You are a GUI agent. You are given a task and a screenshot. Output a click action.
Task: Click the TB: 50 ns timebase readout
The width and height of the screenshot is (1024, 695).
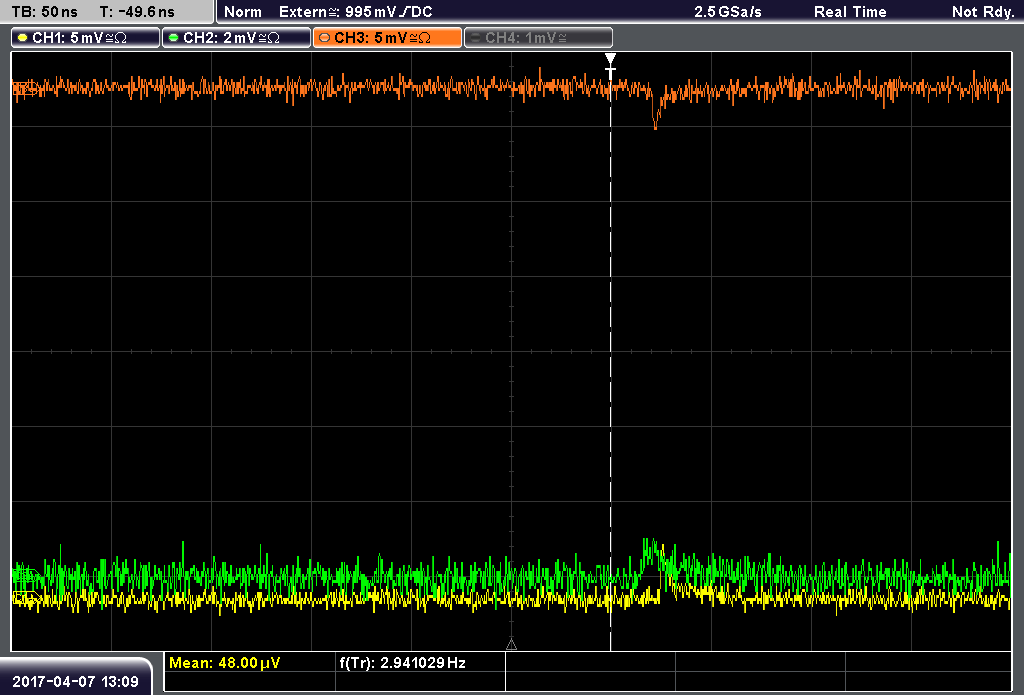click(44, 12)
